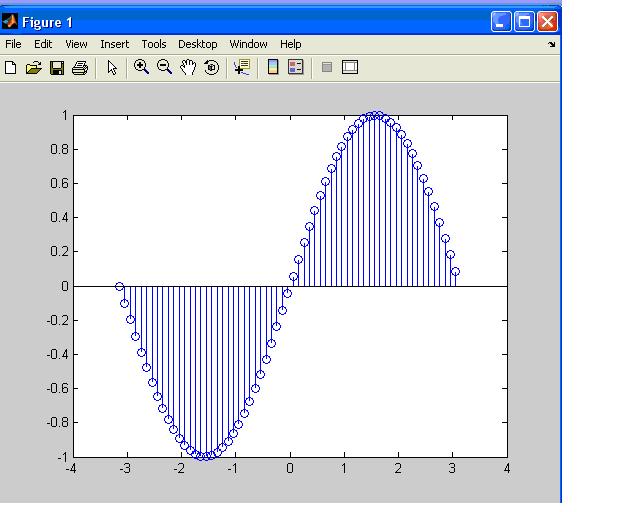The height and width of the screenshot is (512, 640).
Task: Print the figure using the printer icon
Action: tap(80, 67)
